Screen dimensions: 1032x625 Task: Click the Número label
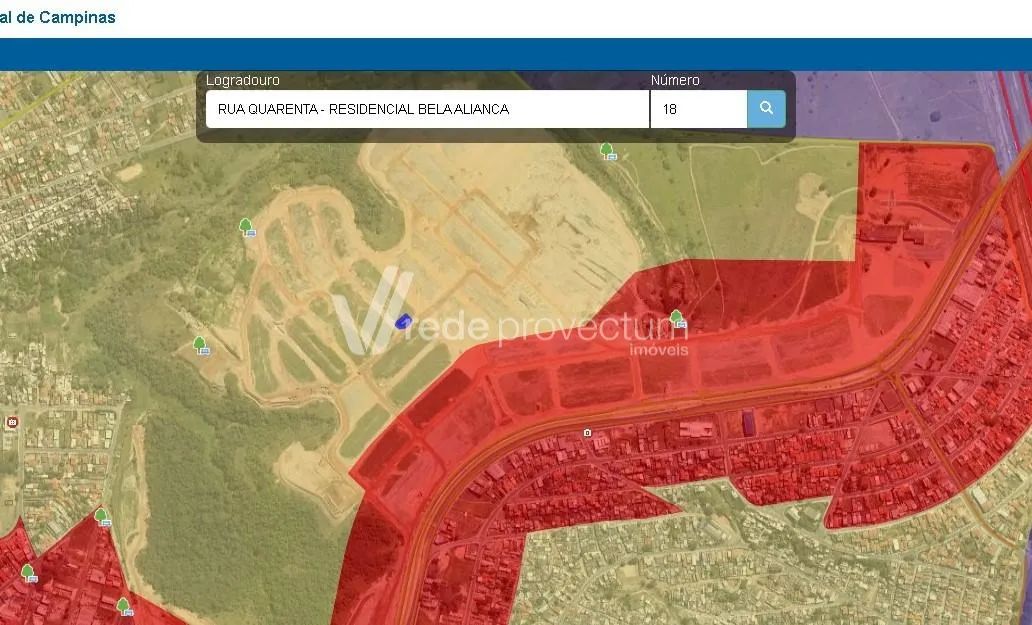(x=675, y=80)
